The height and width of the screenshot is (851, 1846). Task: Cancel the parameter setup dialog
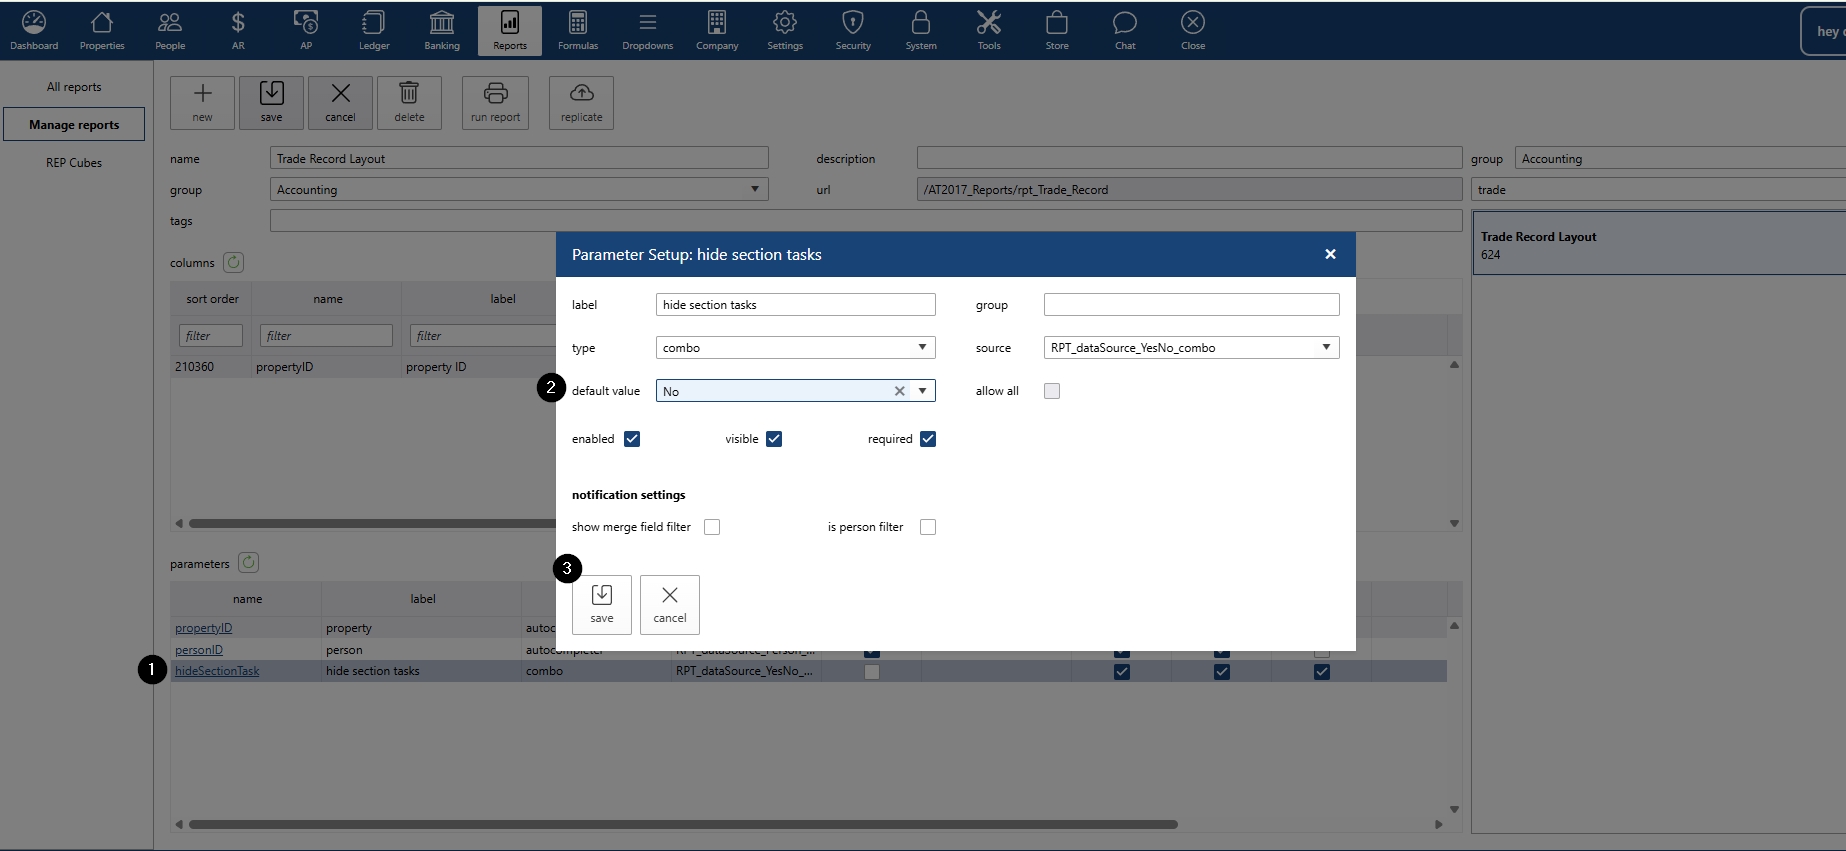tap(670, 605)
